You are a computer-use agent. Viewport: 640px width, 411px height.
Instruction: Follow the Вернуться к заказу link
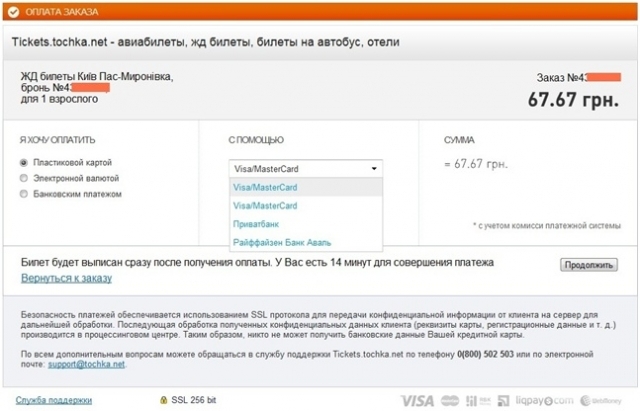coord(66,278)
